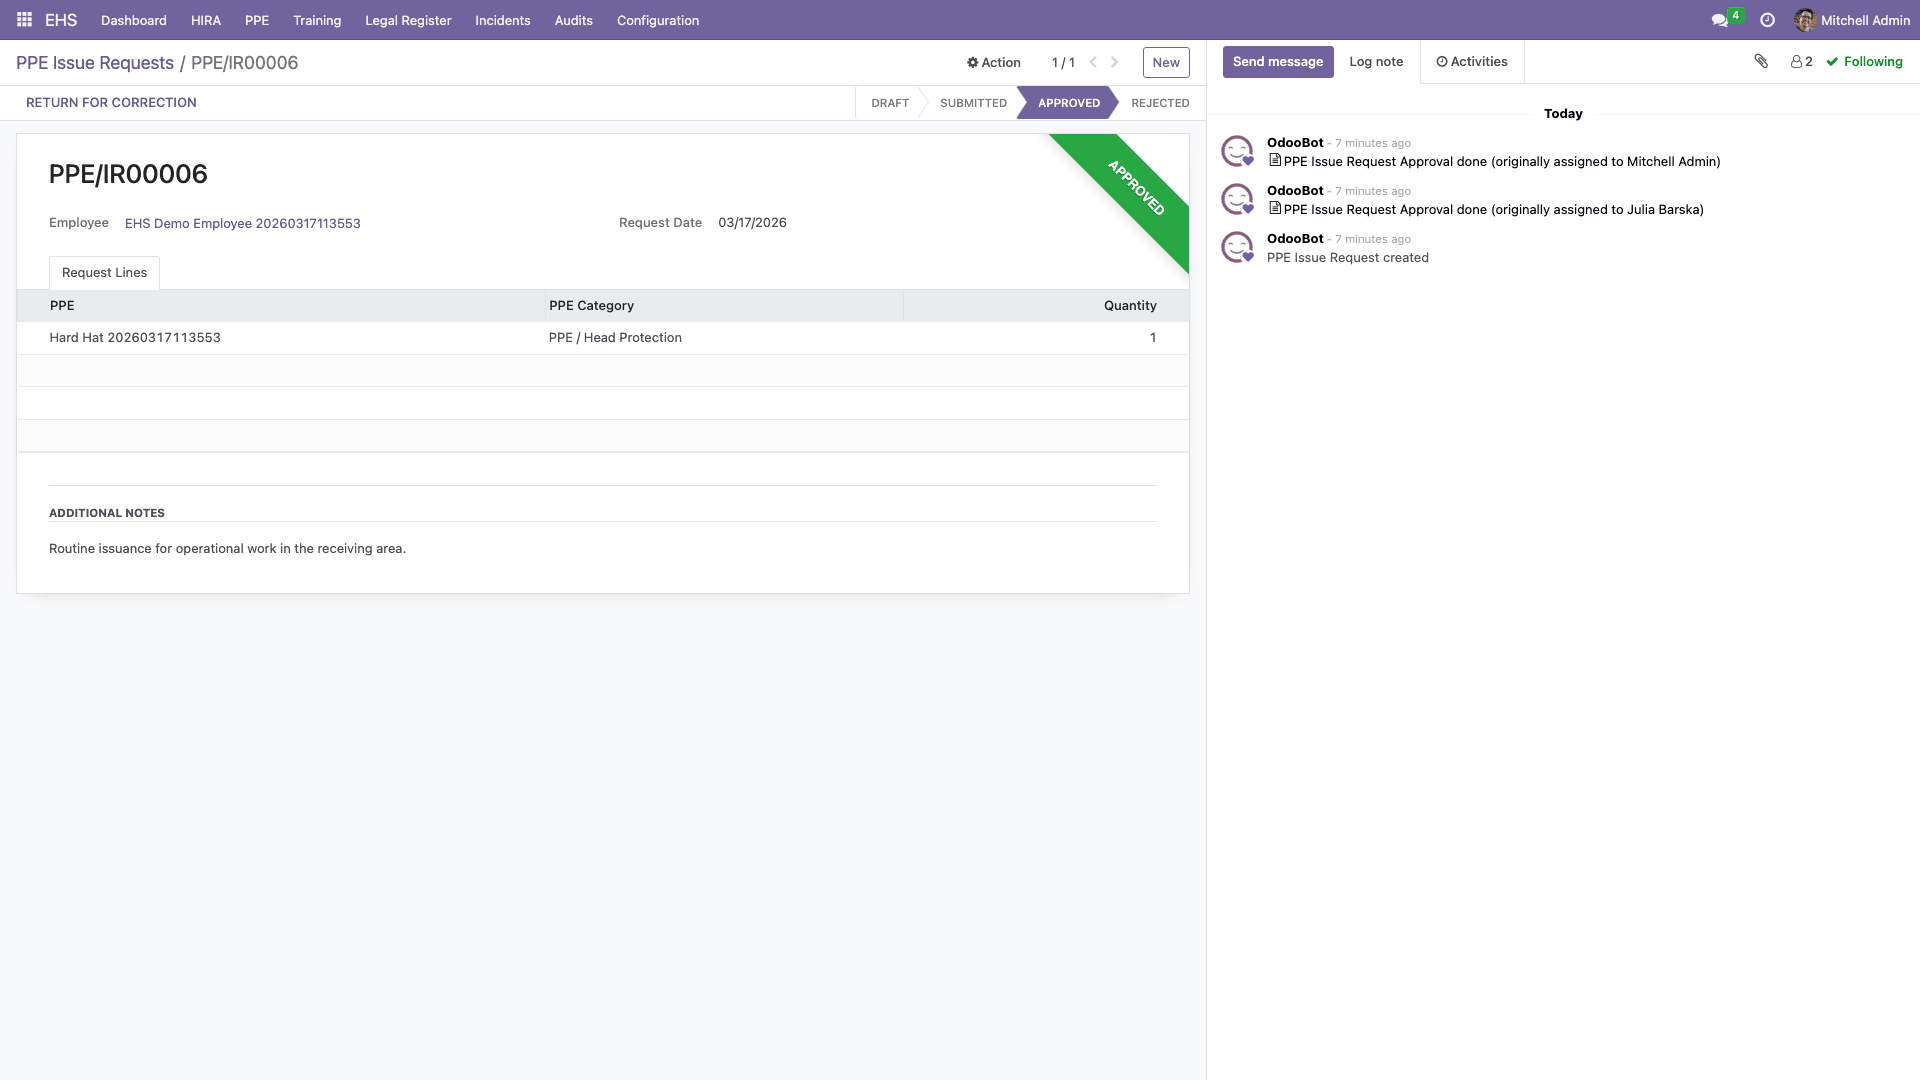Click the paperclip attachments icon
The image size is (1920, 1080).
(x=1761, y=62)
